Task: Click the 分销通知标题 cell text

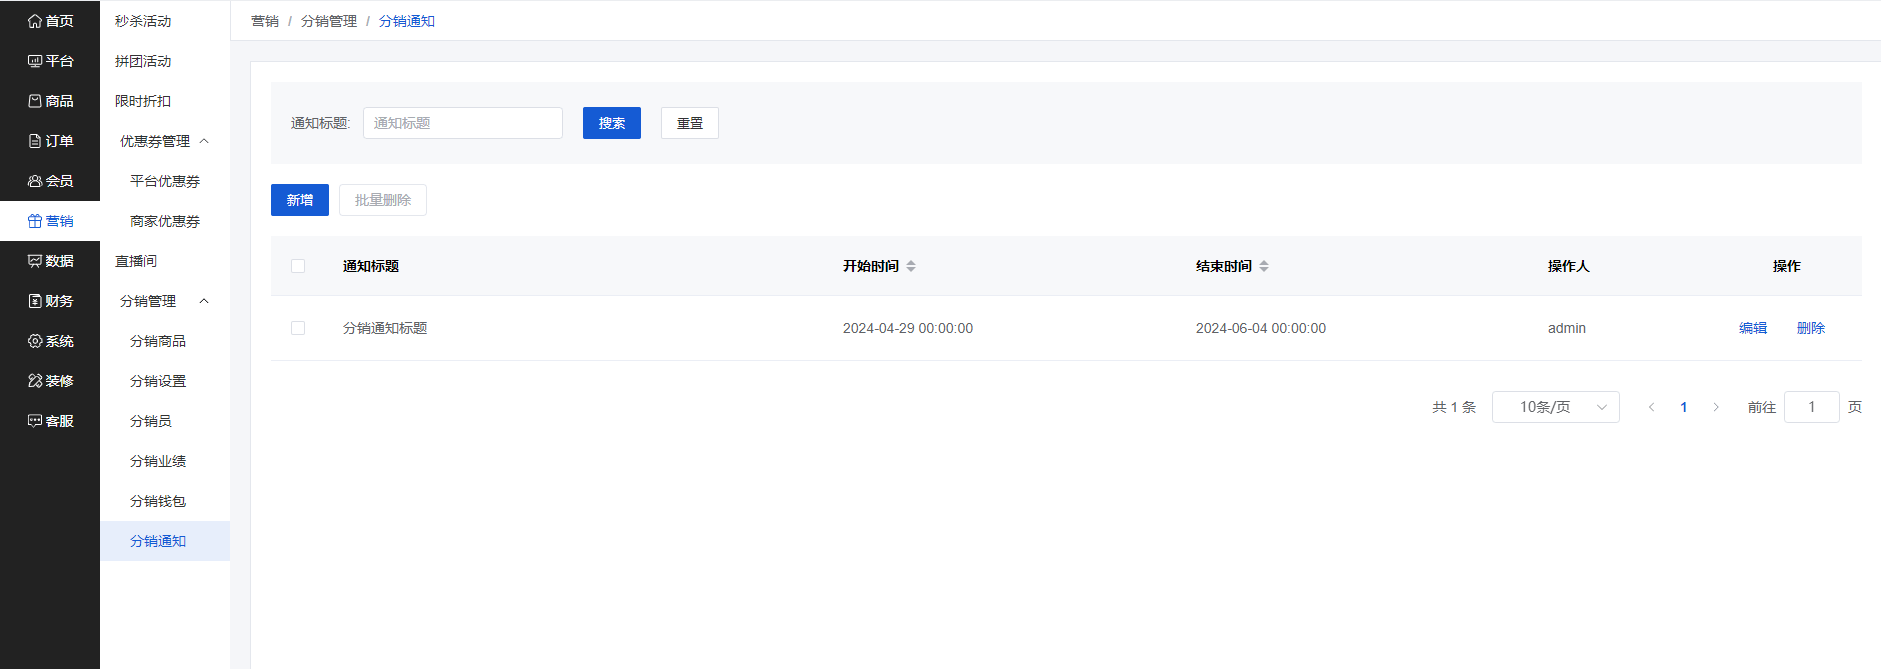Action: [385, 328]
